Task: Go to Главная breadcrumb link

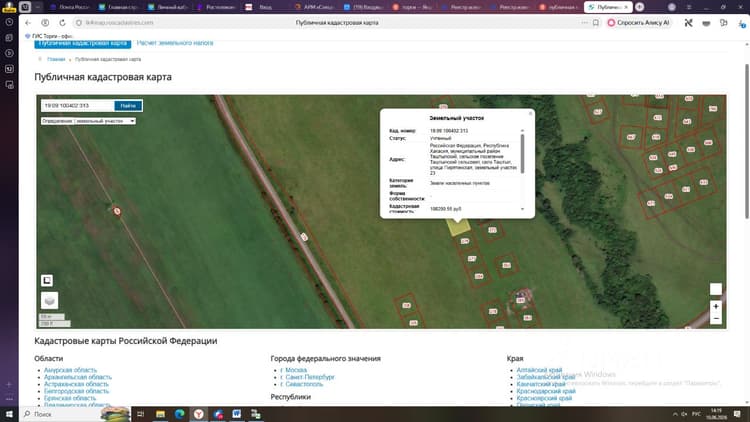Action: [x=56, y=59]
